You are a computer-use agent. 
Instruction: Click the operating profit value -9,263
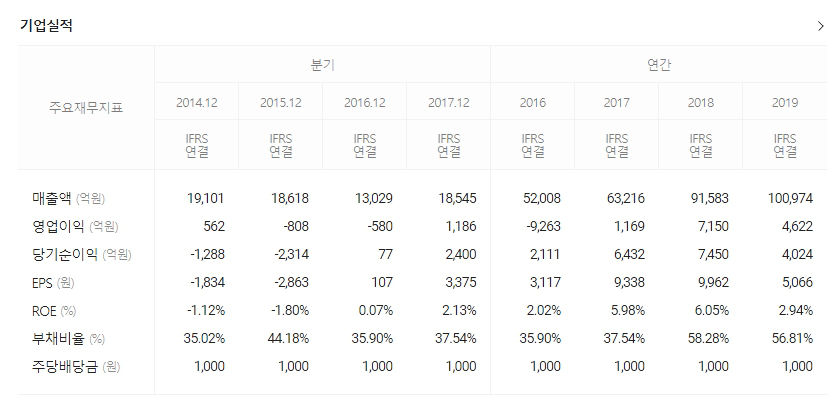pos(543,226)
